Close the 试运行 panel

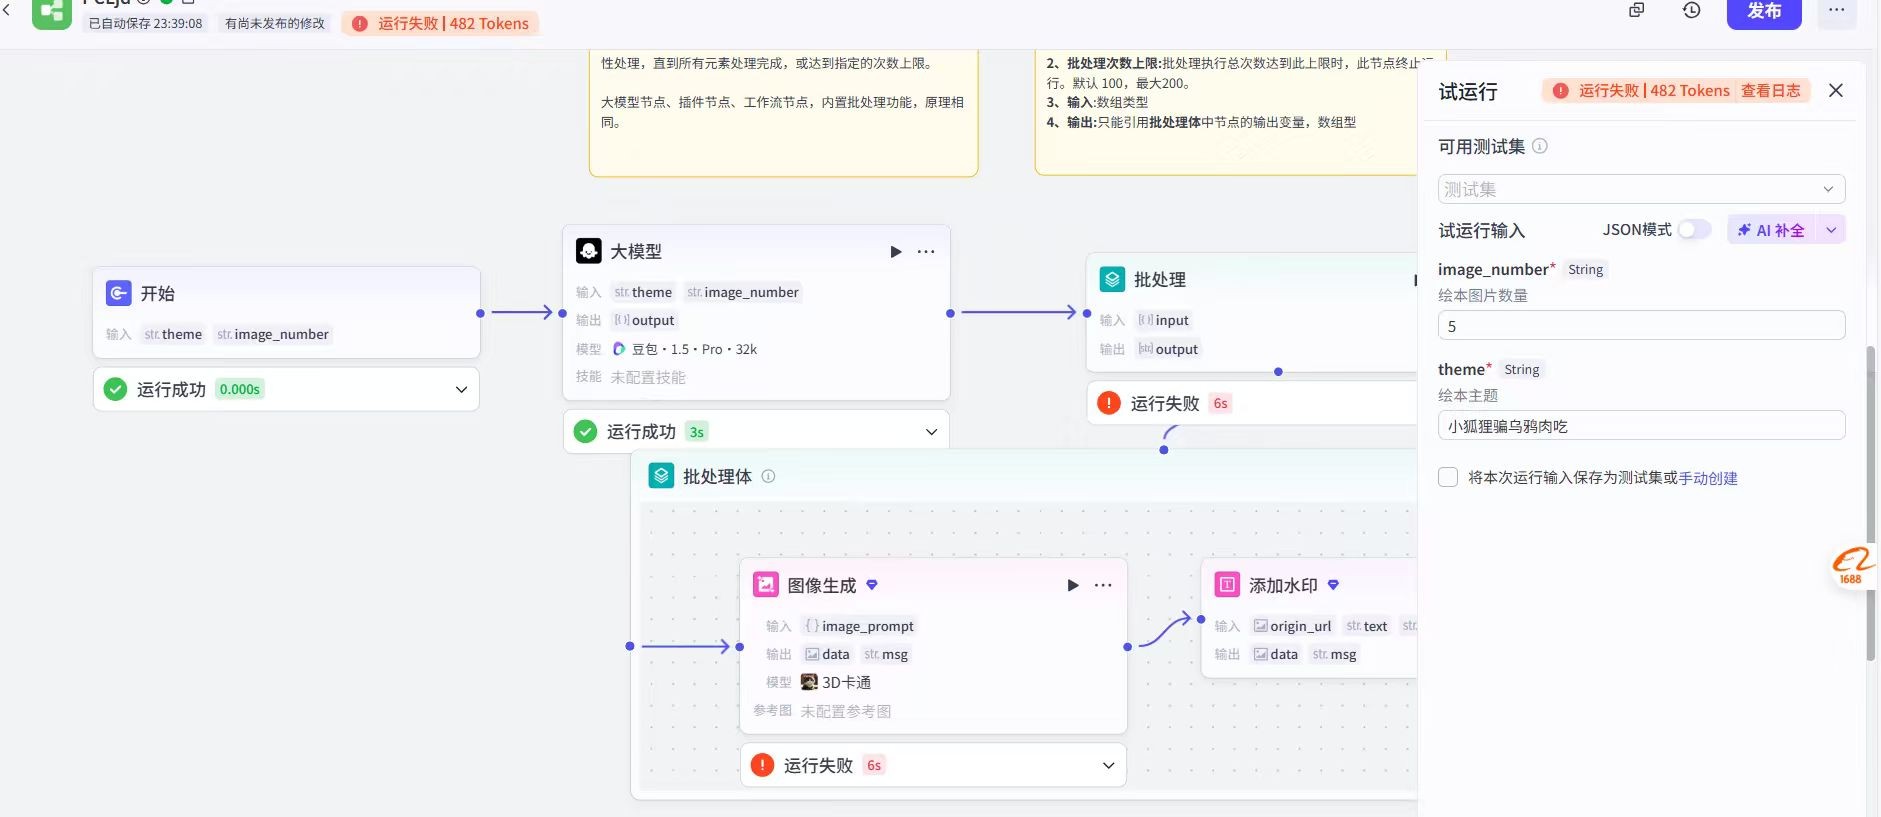(1836, 91)
